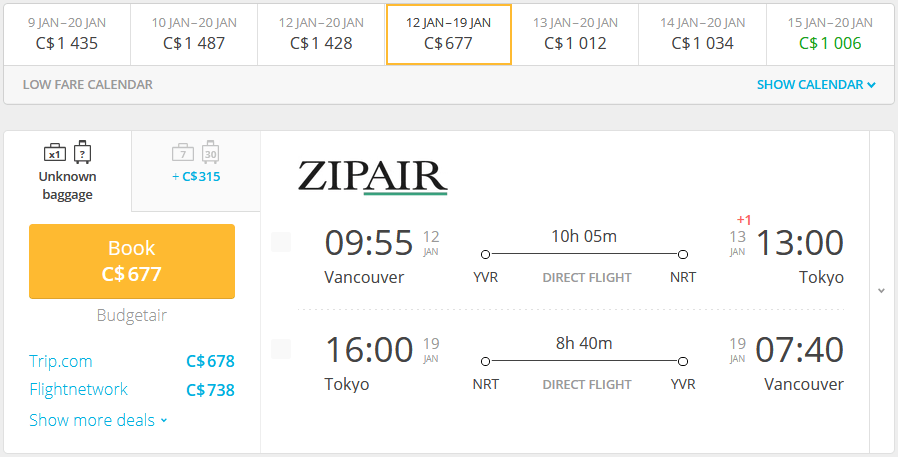
Task: Switch to the 13 Jan–20 Jan date tab
Action: (x=575, y=34)
